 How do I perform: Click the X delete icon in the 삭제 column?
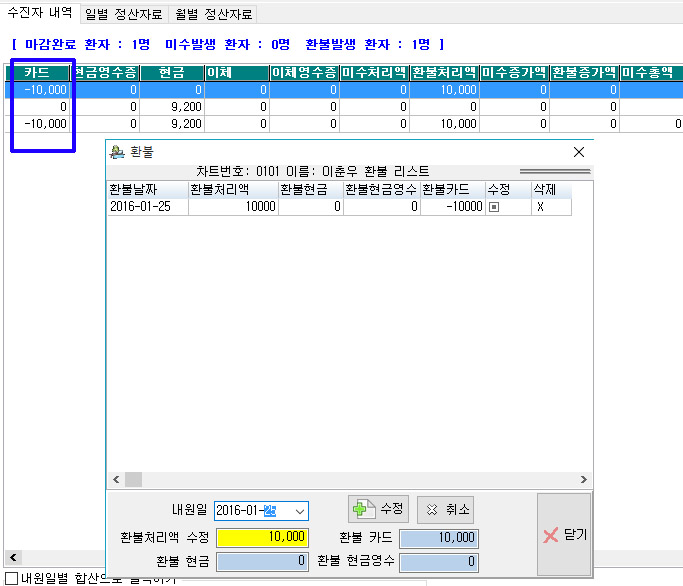tap(540, 206)
